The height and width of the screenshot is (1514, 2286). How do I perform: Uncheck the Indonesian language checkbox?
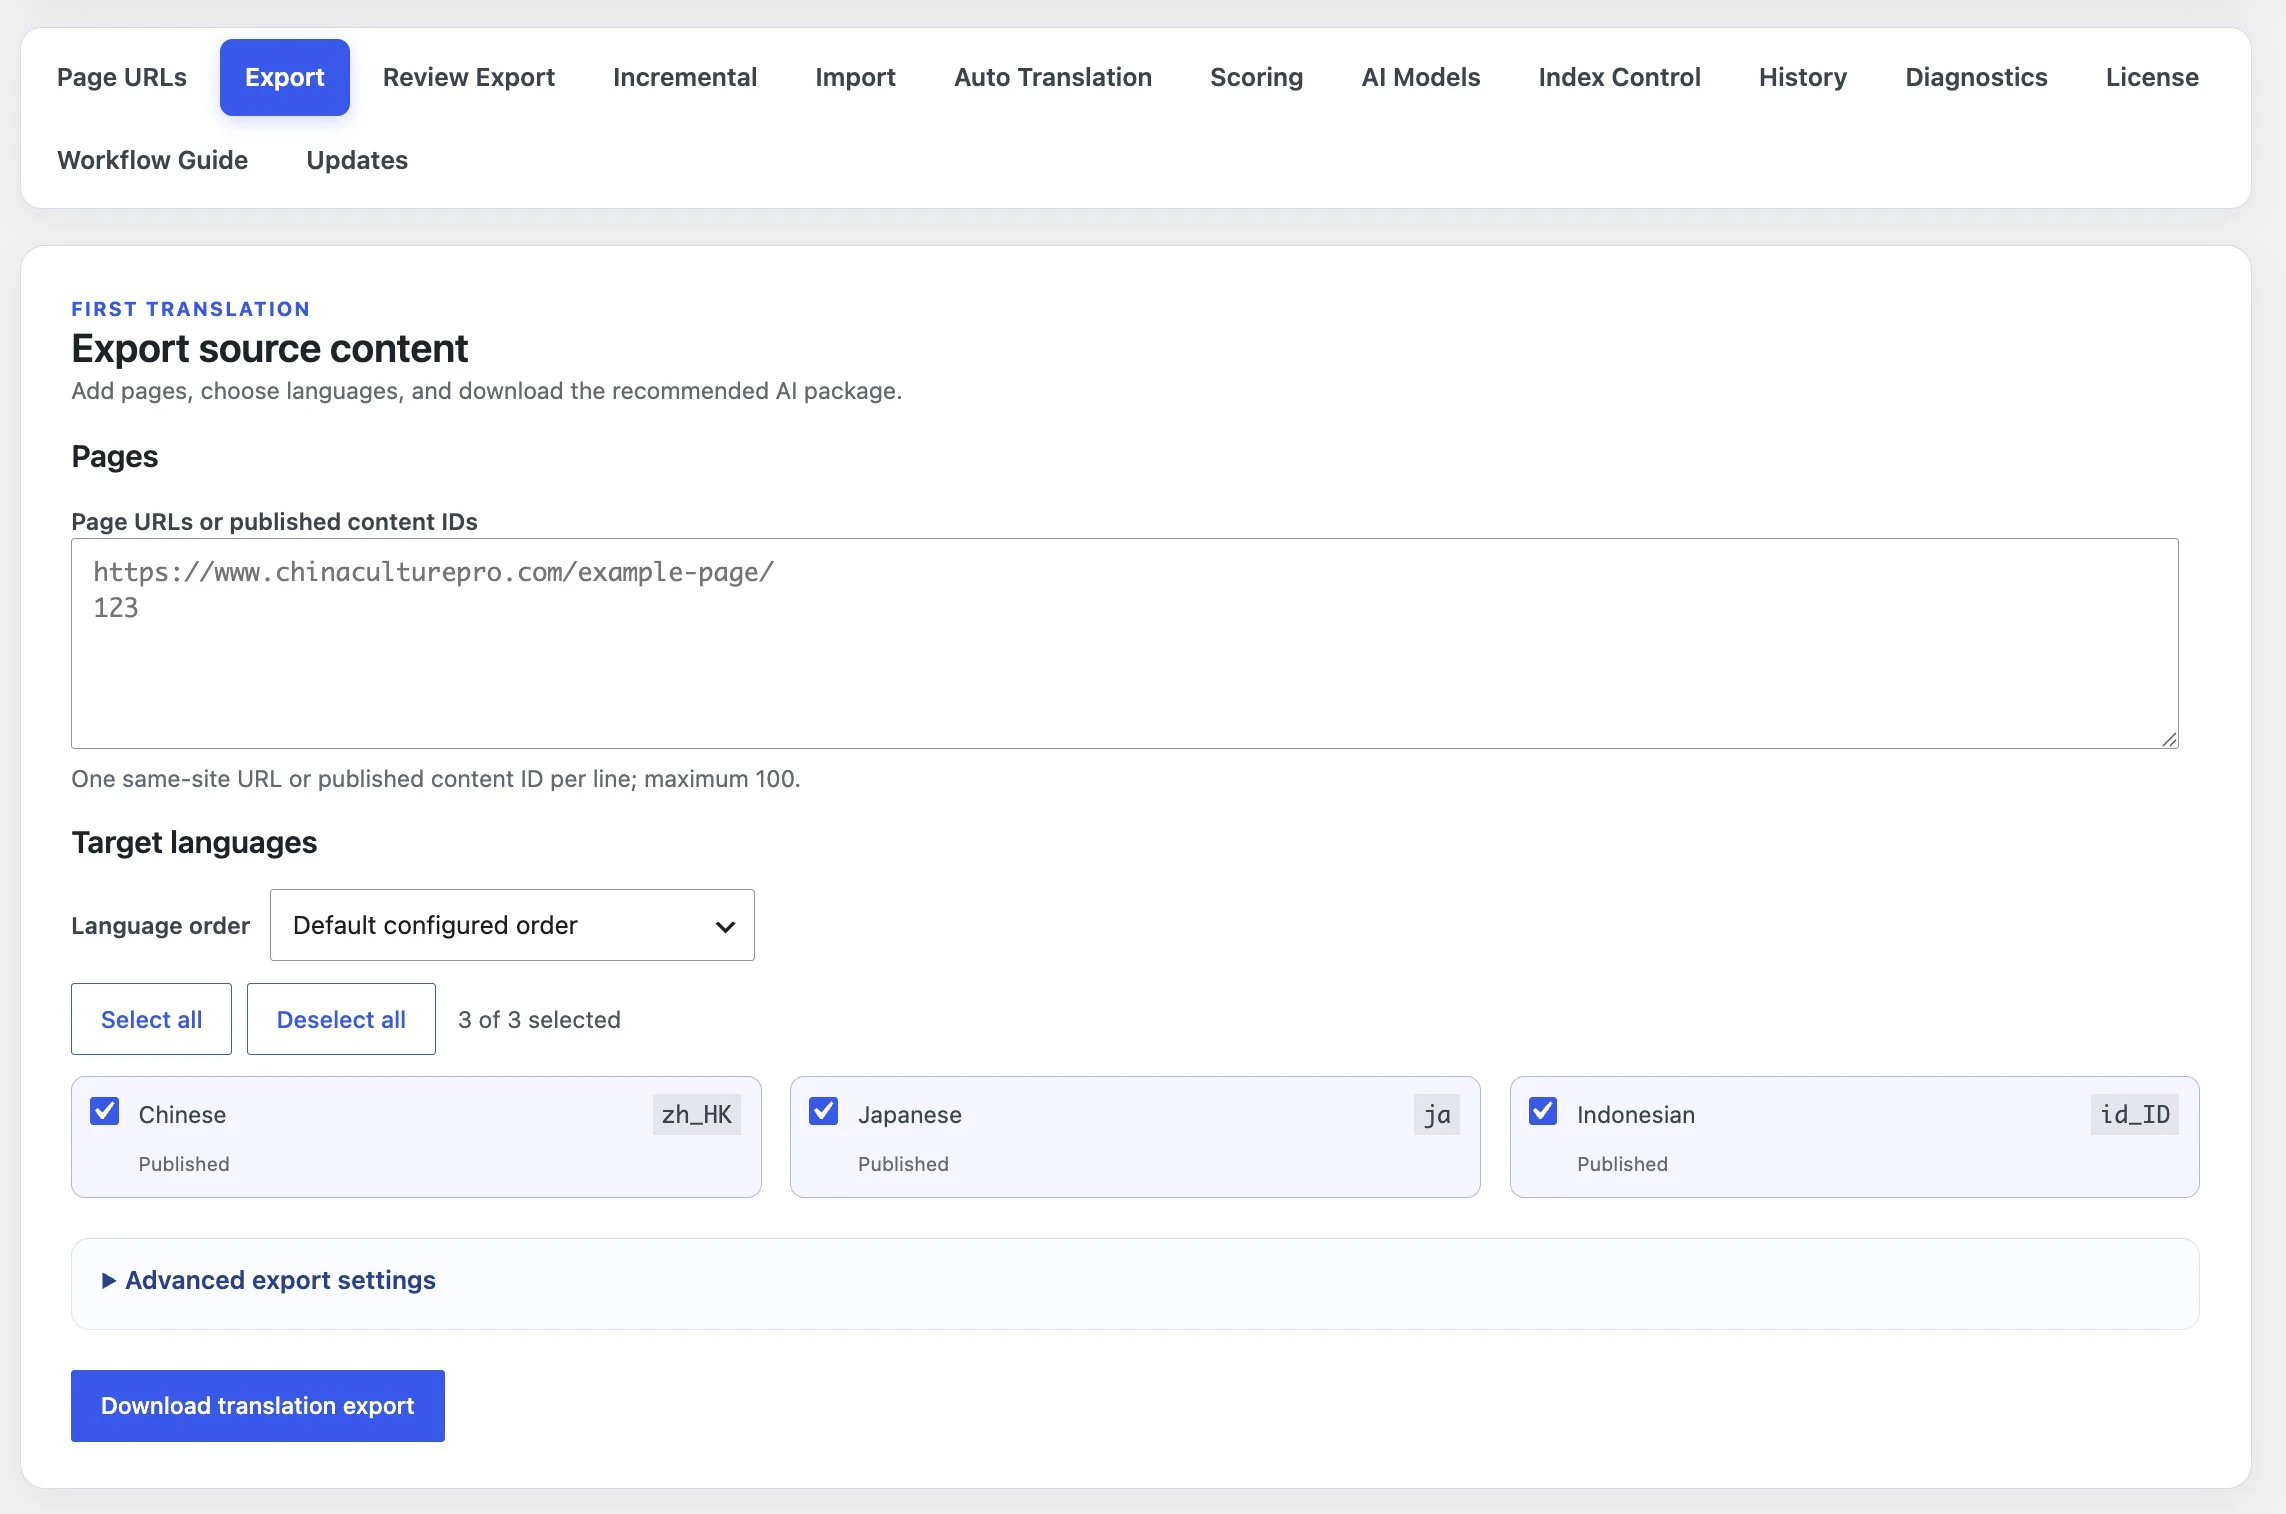[1543, 1112]
